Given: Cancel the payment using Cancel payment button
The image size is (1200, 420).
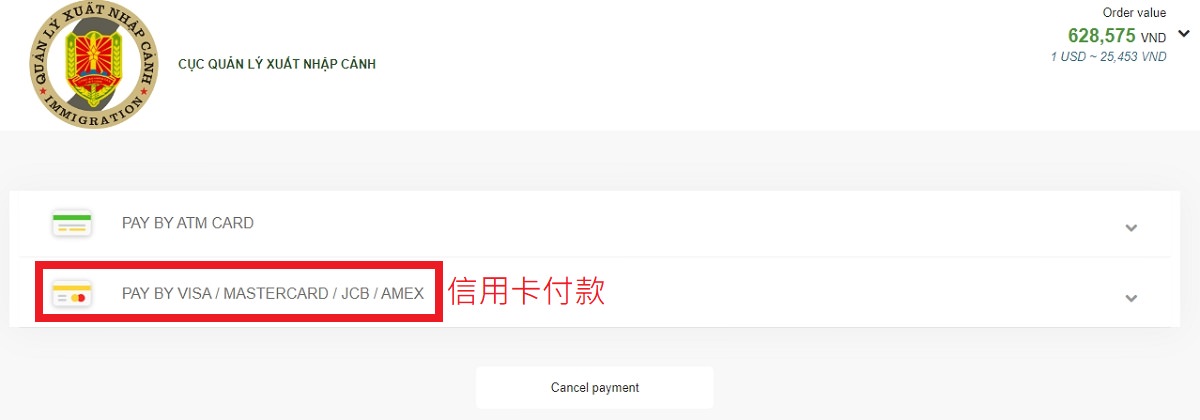Looking at the screenshot, I should coord(595,387).
